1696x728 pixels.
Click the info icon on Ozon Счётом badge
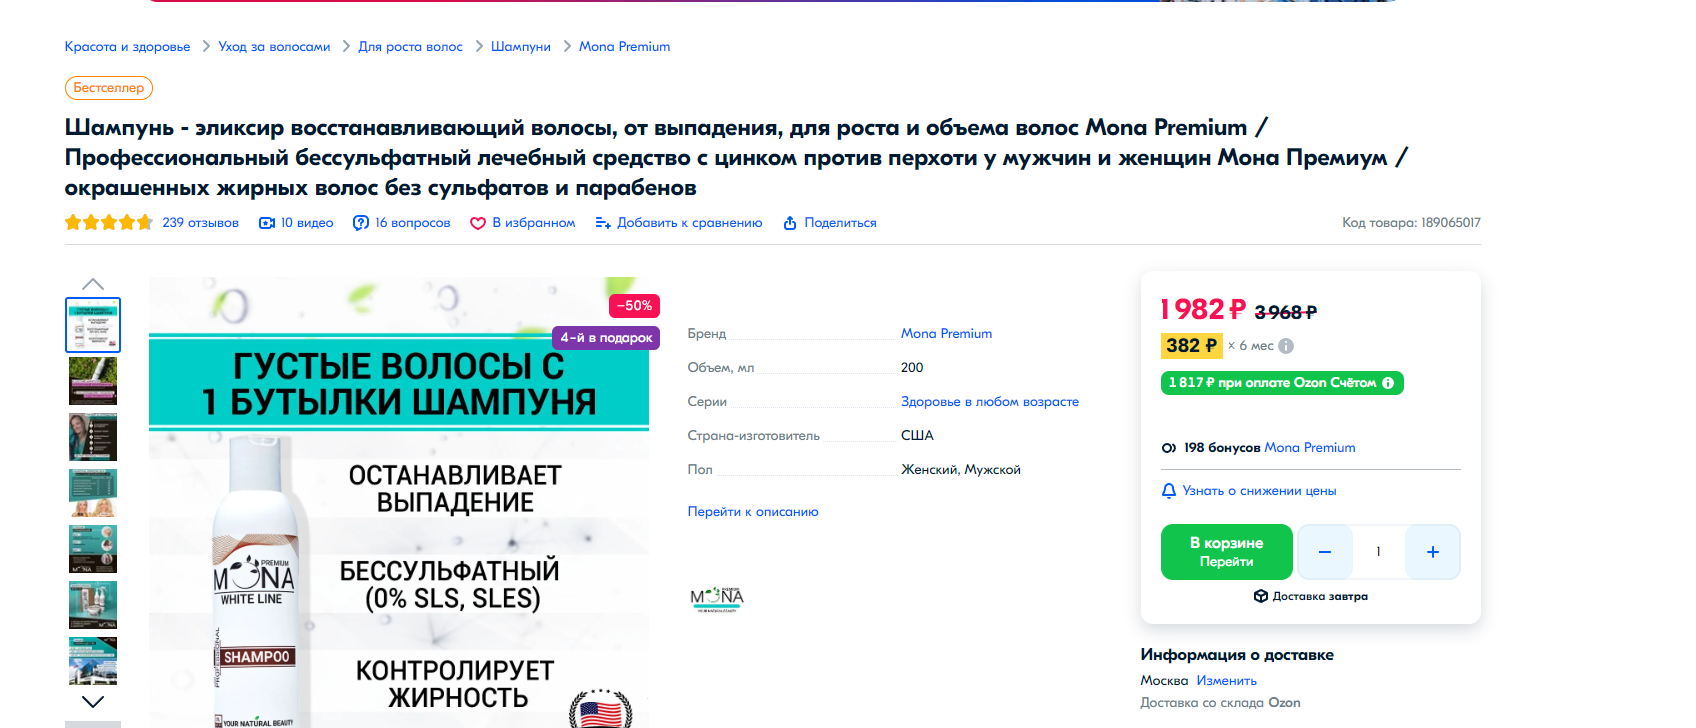[x=1388, y=383]
